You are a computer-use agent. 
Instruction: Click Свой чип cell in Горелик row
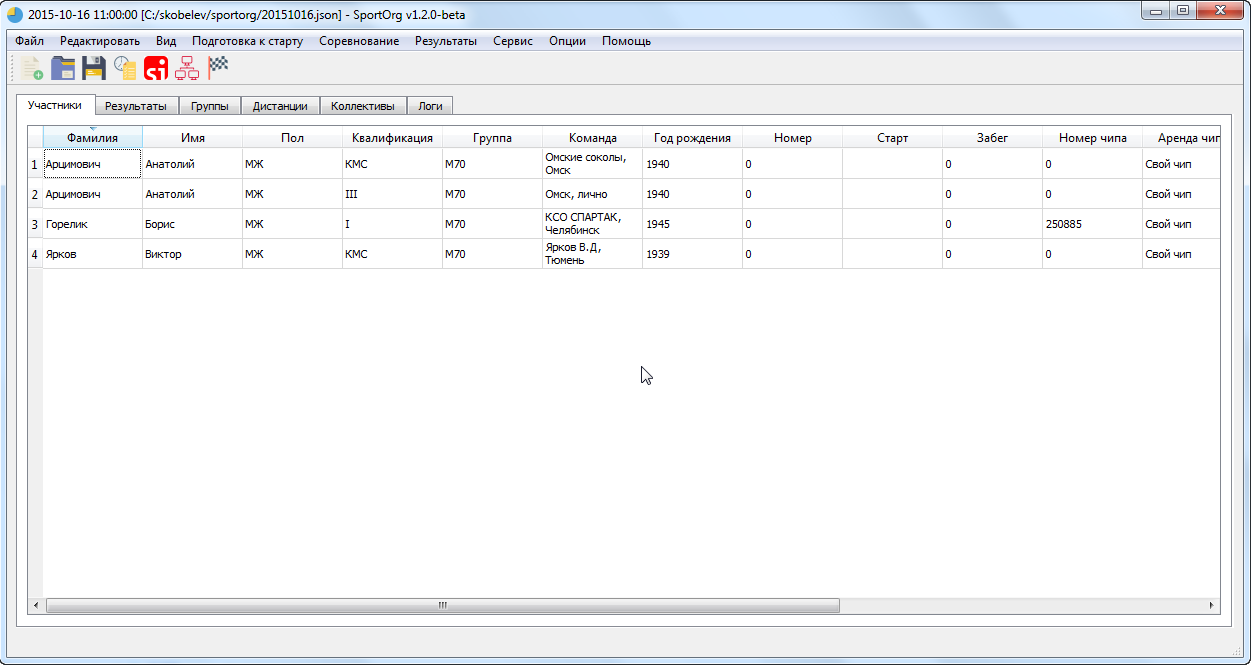point(1181,224)
